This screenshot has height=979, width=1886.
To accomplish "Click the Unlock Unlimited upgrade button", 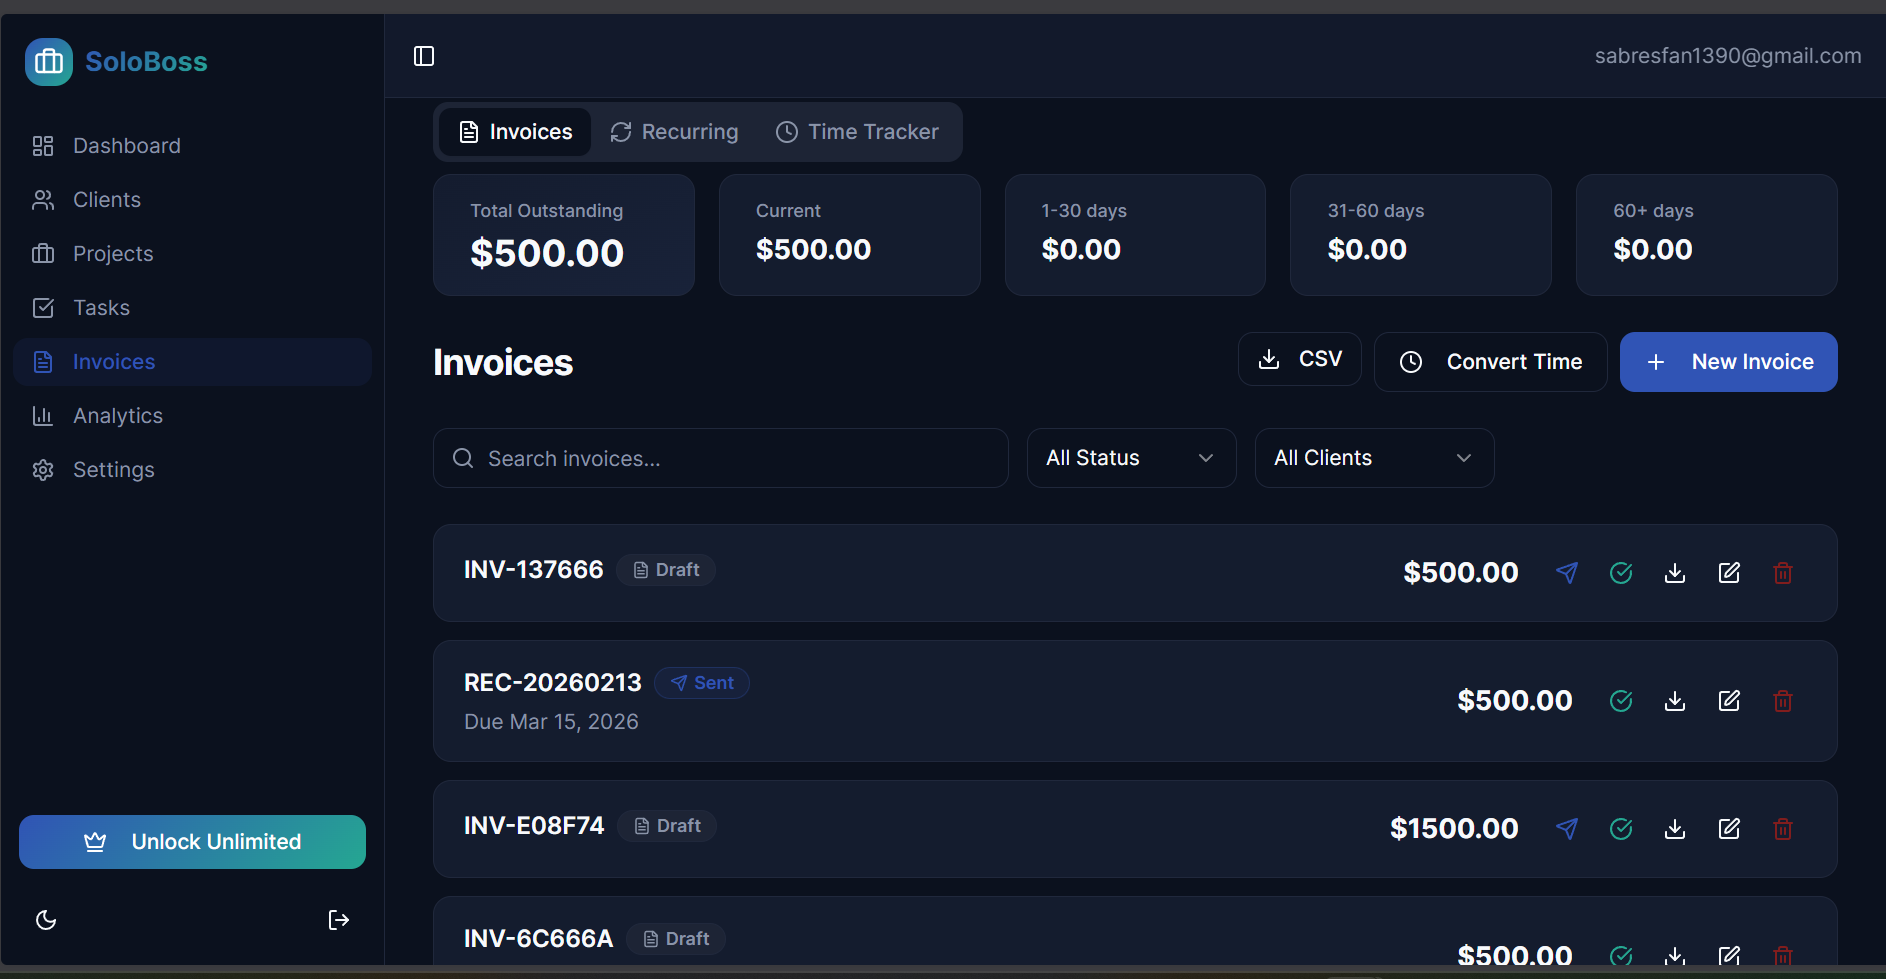I will [x=192, y=841].
